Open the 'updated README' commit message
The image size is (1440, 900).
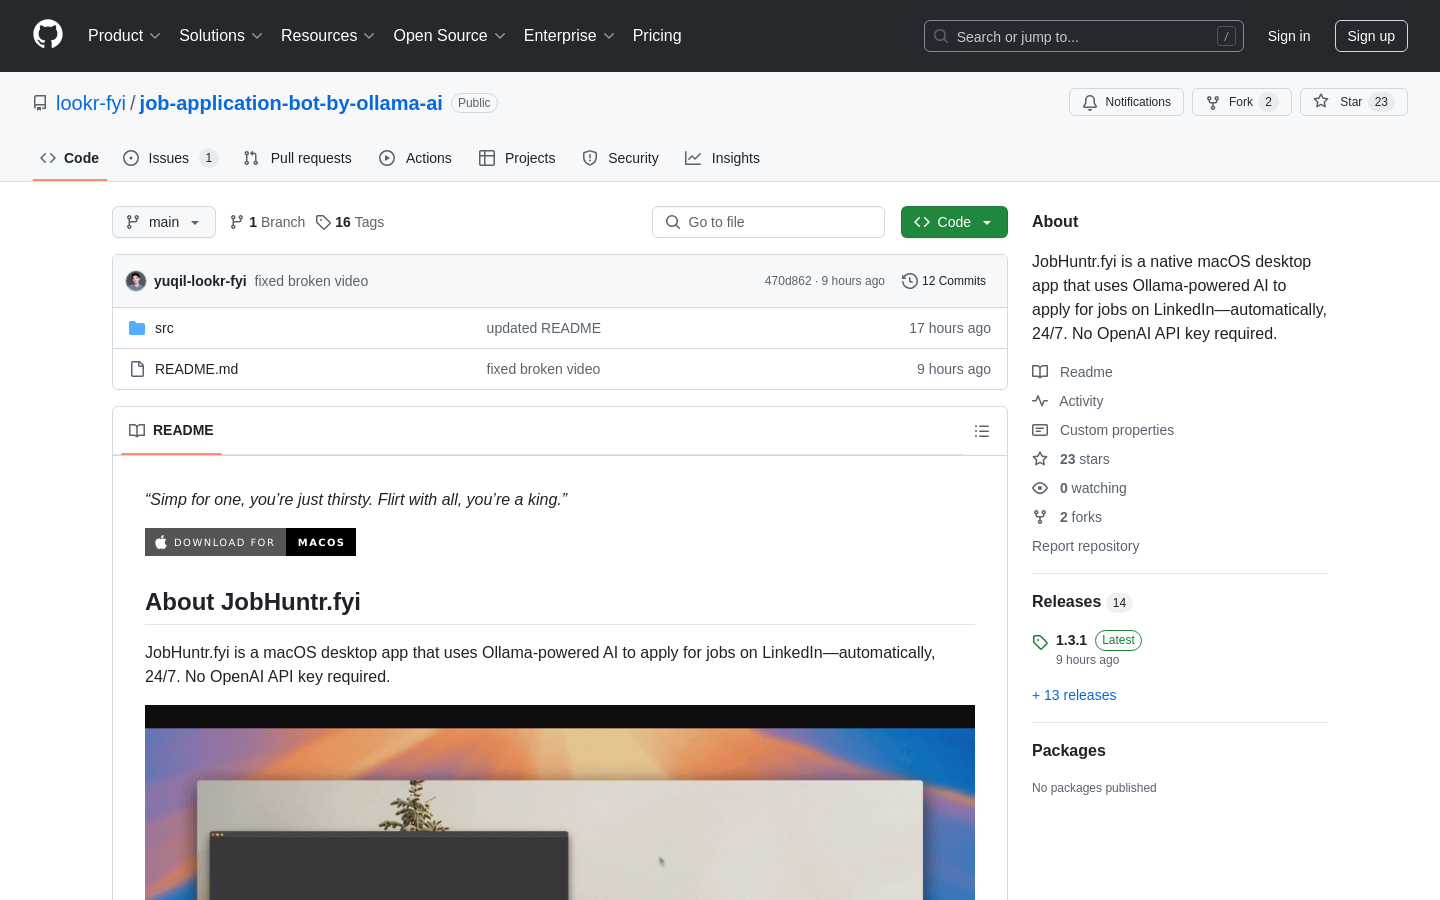click(543, 328)
